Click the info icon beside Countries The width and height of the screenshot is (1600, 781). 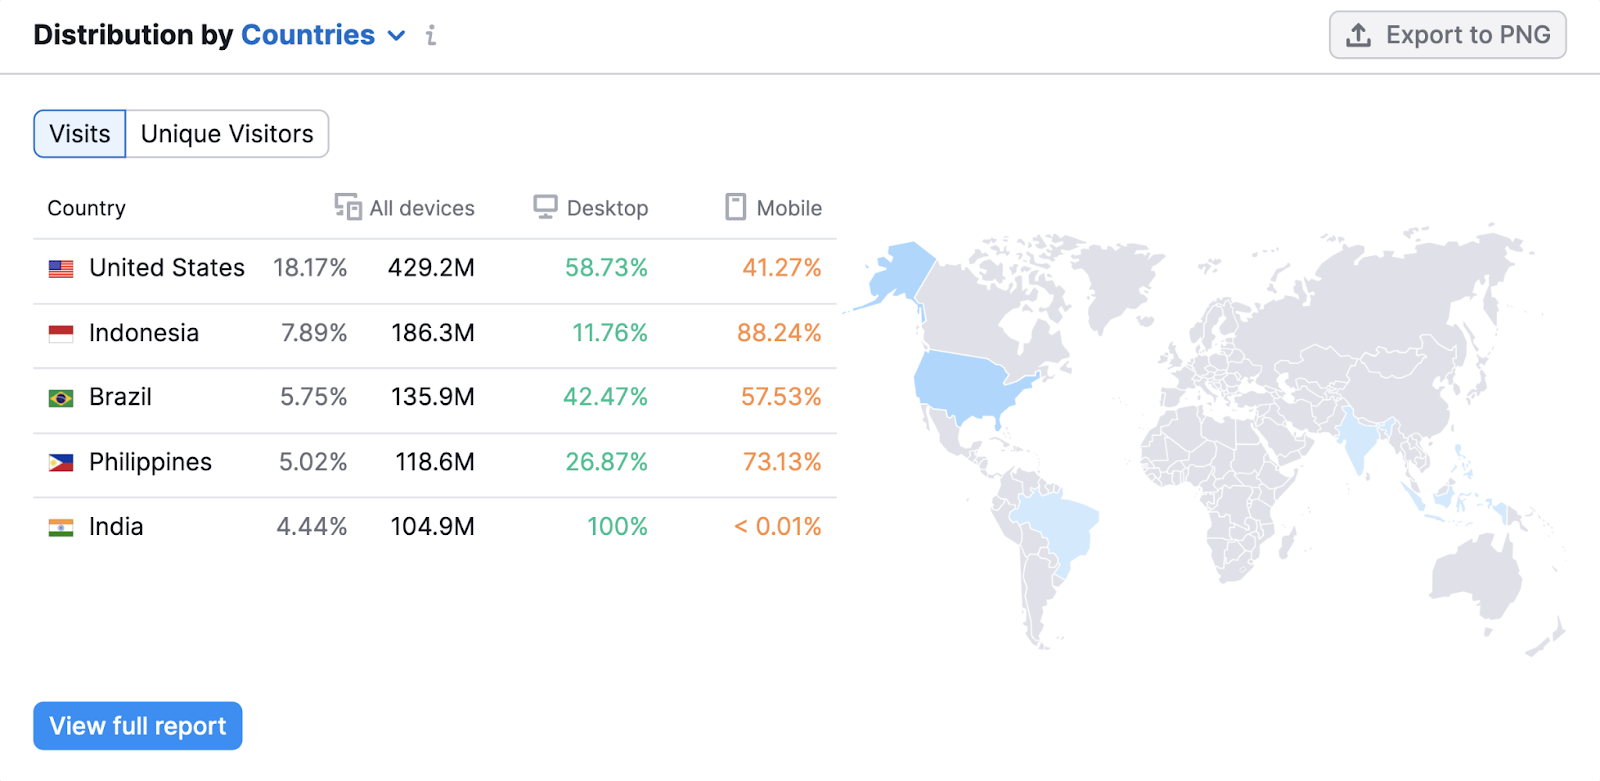point(431,36)
